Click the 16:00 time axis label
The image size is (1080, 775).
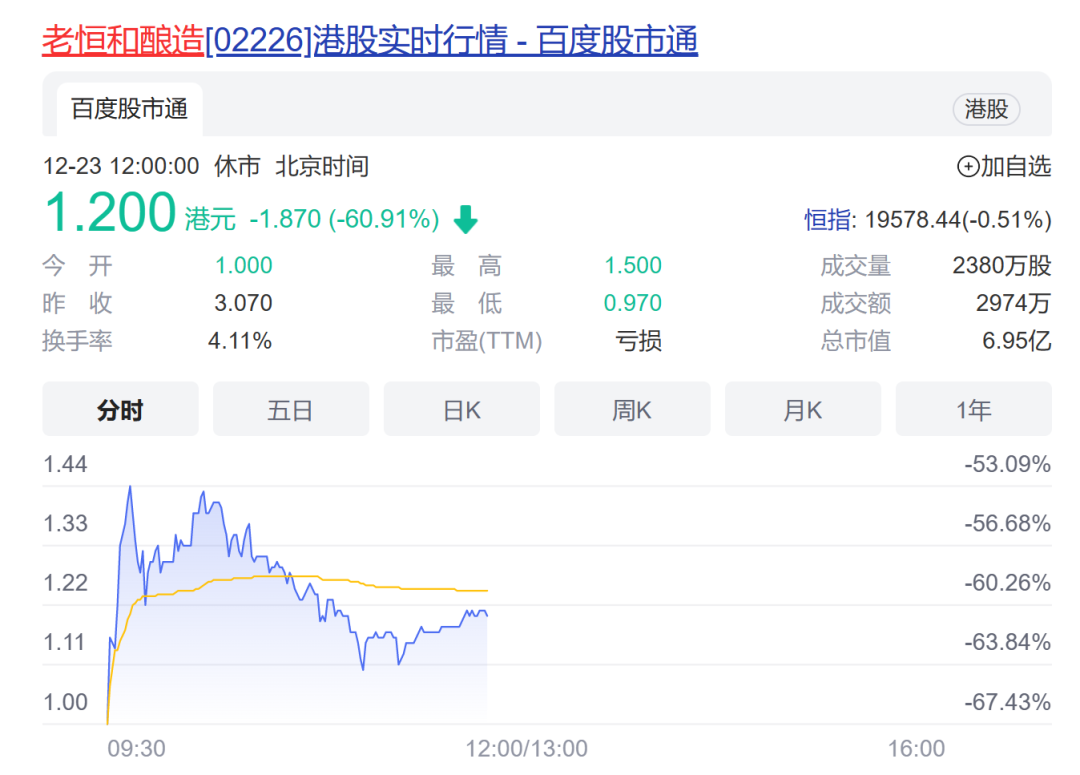[916, 748]
